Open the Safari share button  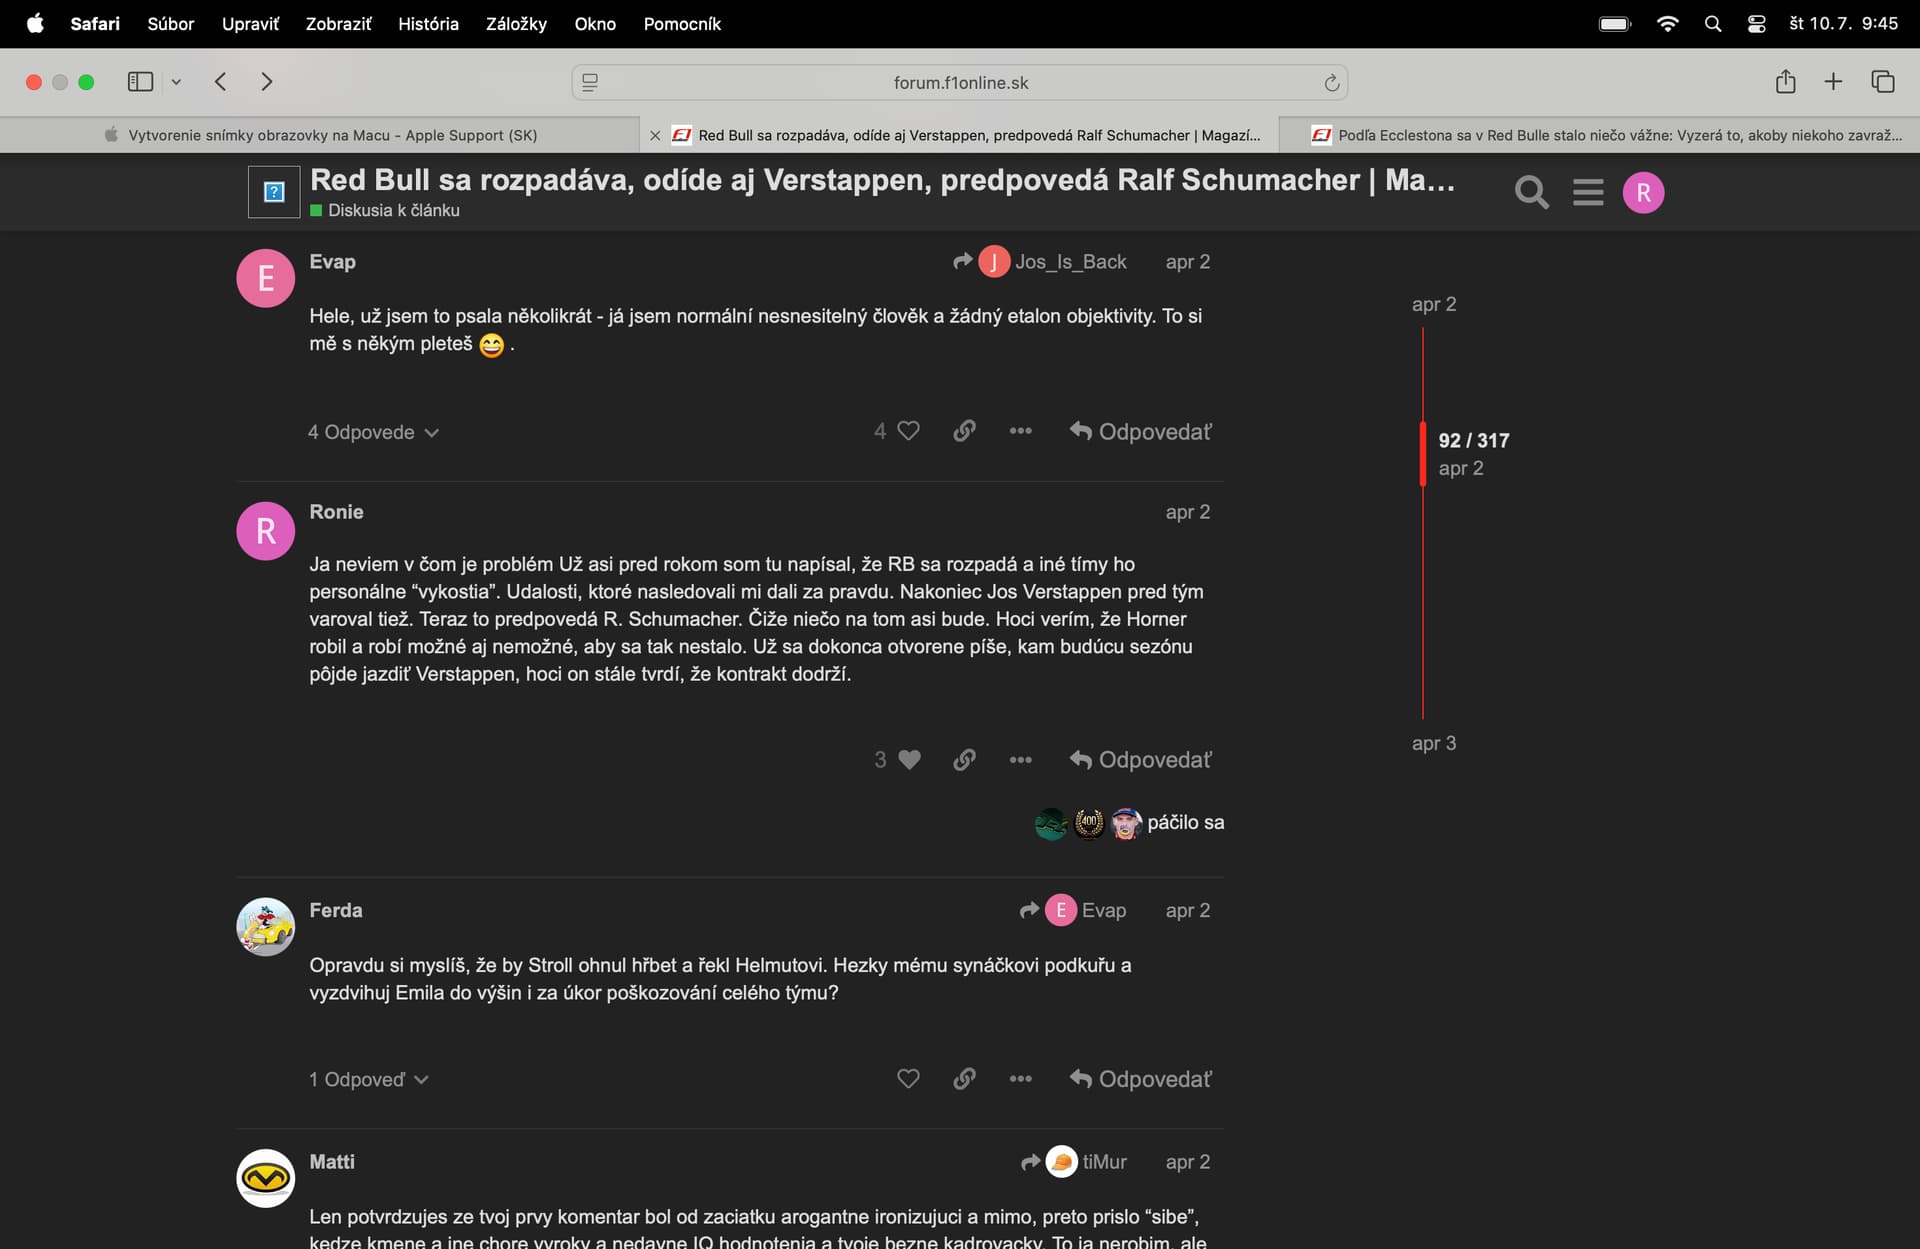[1785, 82]
